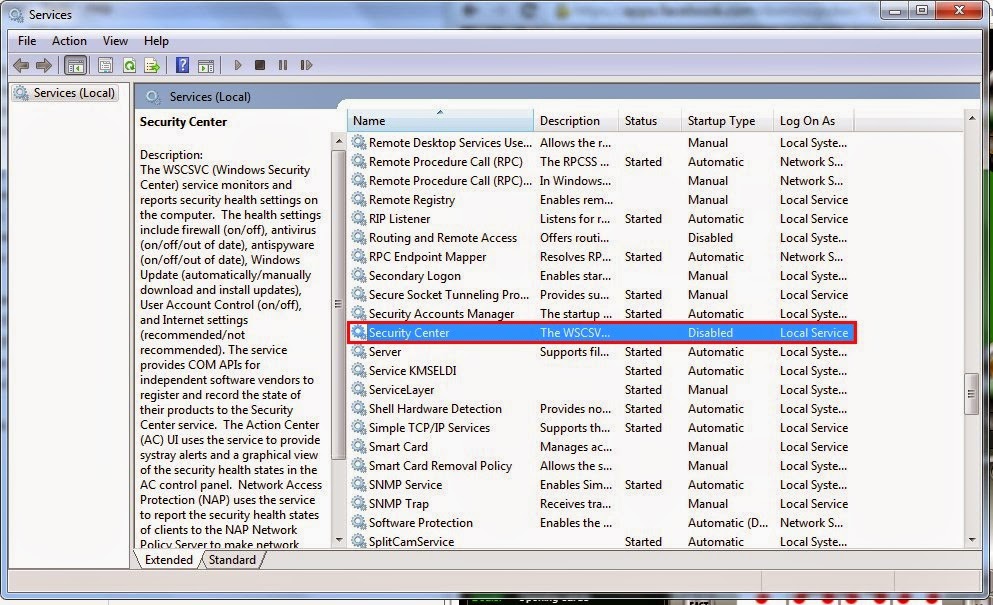Sort by the Log On As column header
Screen dimensions: 993x605
tap(813, 120)
